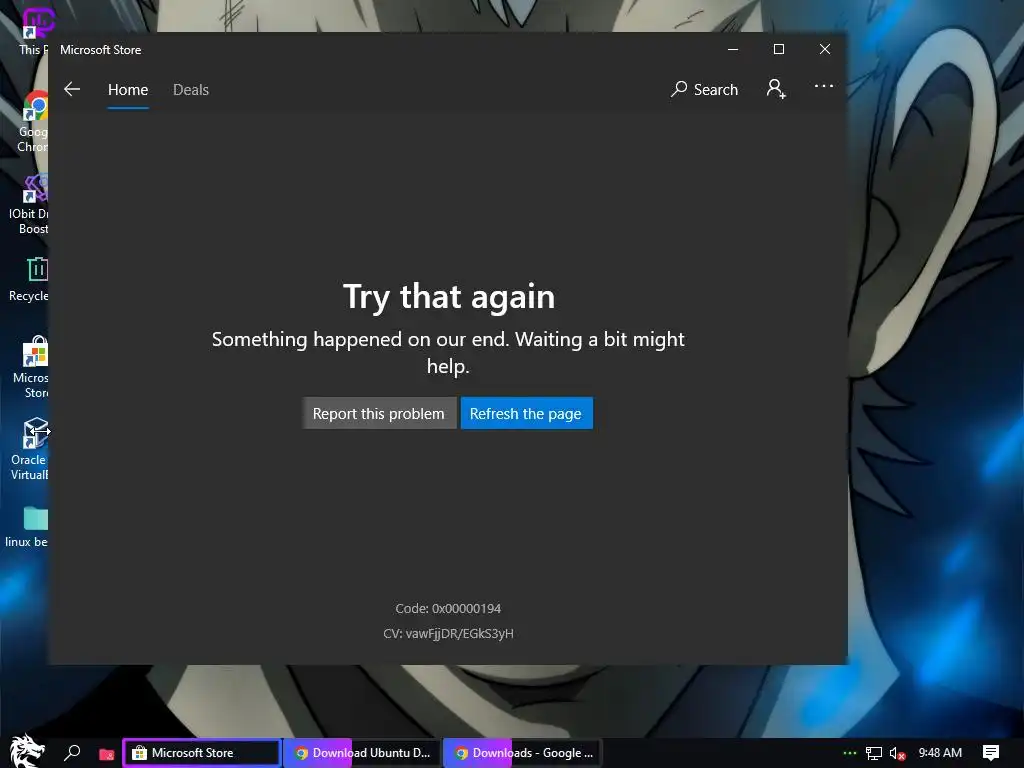Open the network tray icon
This screenshot has width=1024, height=768.
[874, 754]
